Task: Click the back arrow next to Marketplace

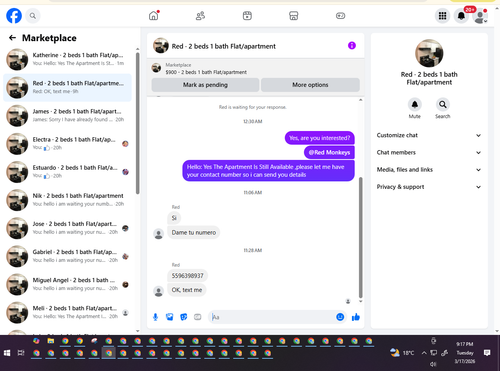Action: click(12, 38)
